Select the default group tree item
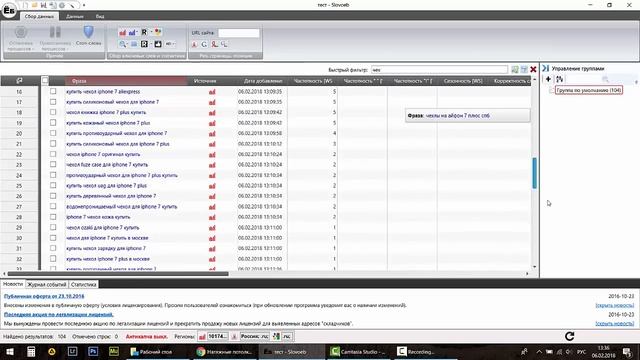Screen dimensions: 640x360 coord(589,90)
